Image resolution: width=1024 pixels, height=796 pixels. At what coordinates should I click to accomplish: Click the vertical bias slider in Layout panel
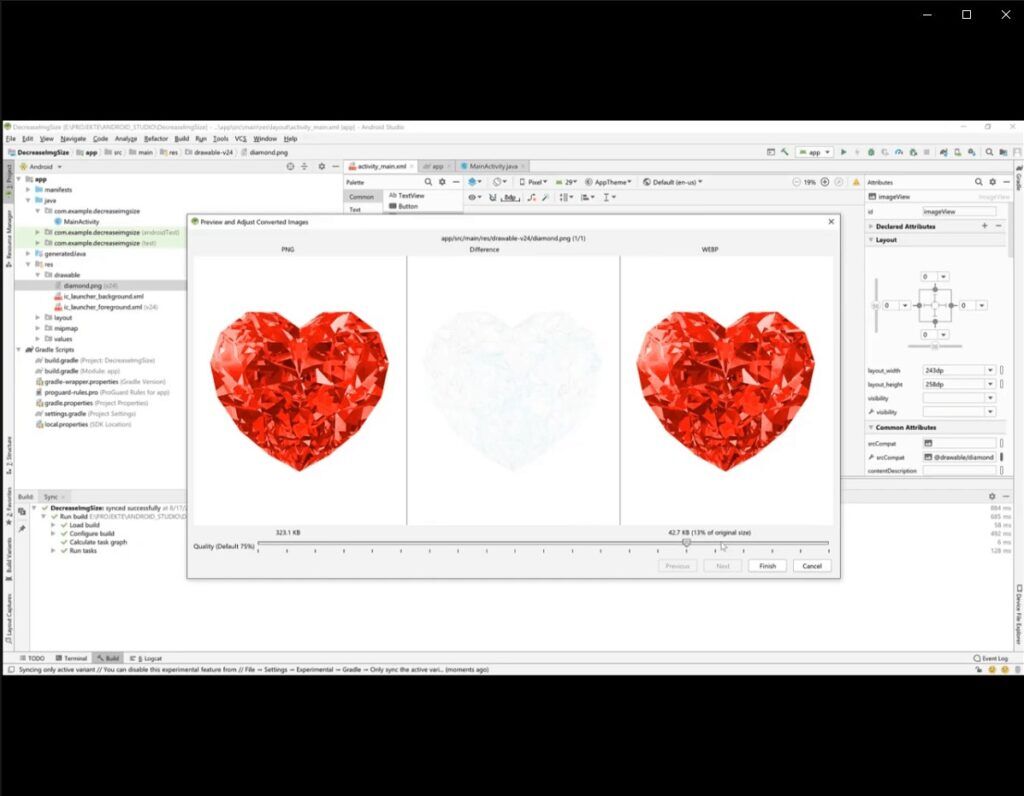pos(876,306)
